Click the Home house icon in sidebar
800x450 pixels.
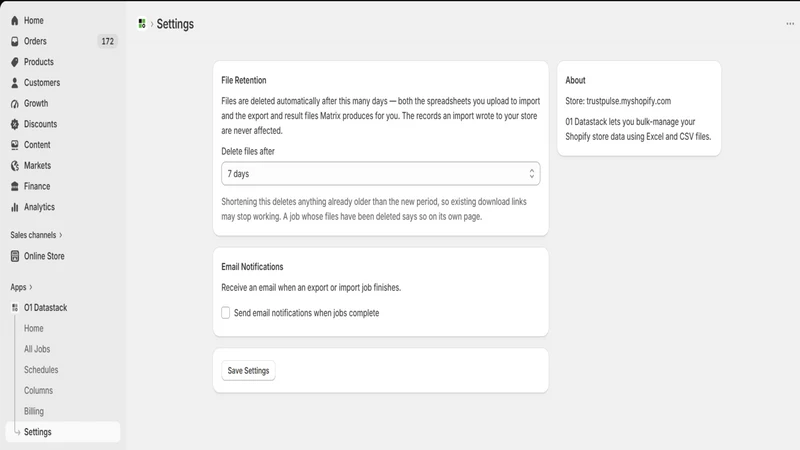click(14, 20)
